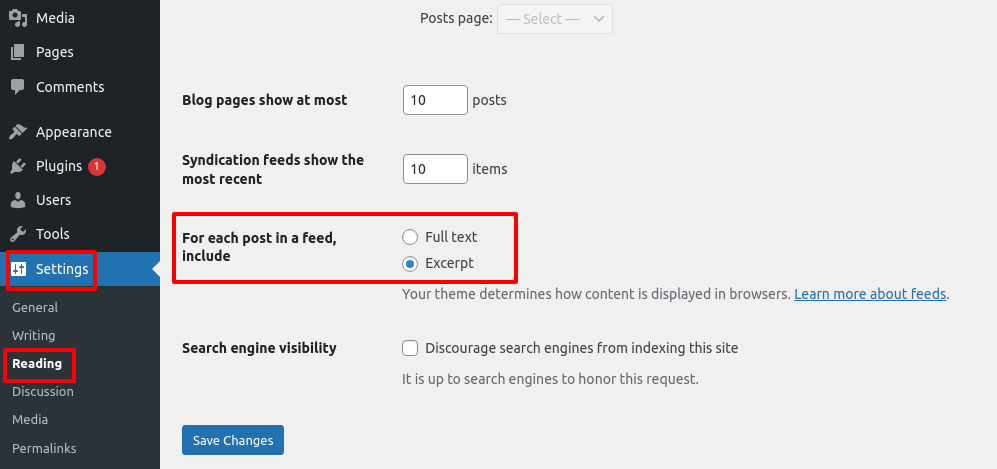This screenshot has height=469, width=997.
Task: Open Media library via its sidebar icon
Action: 18,18
